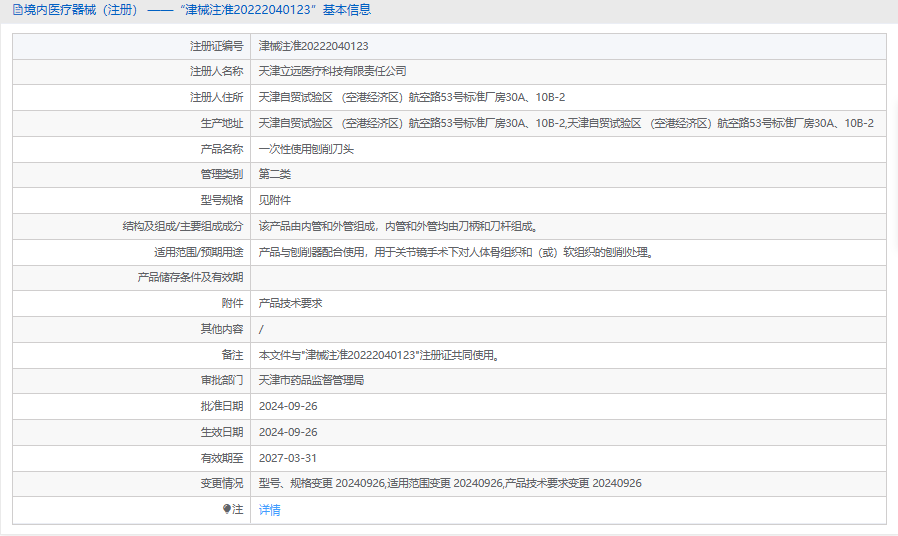Select the 生产地址 address value
Screen dimensions: 898x536
(566, 123)
